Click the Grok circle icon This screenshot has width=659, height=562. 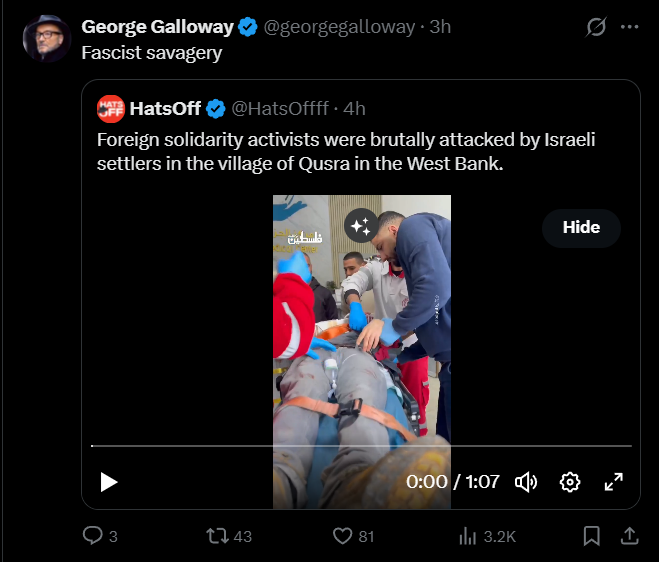coord(596,27)
